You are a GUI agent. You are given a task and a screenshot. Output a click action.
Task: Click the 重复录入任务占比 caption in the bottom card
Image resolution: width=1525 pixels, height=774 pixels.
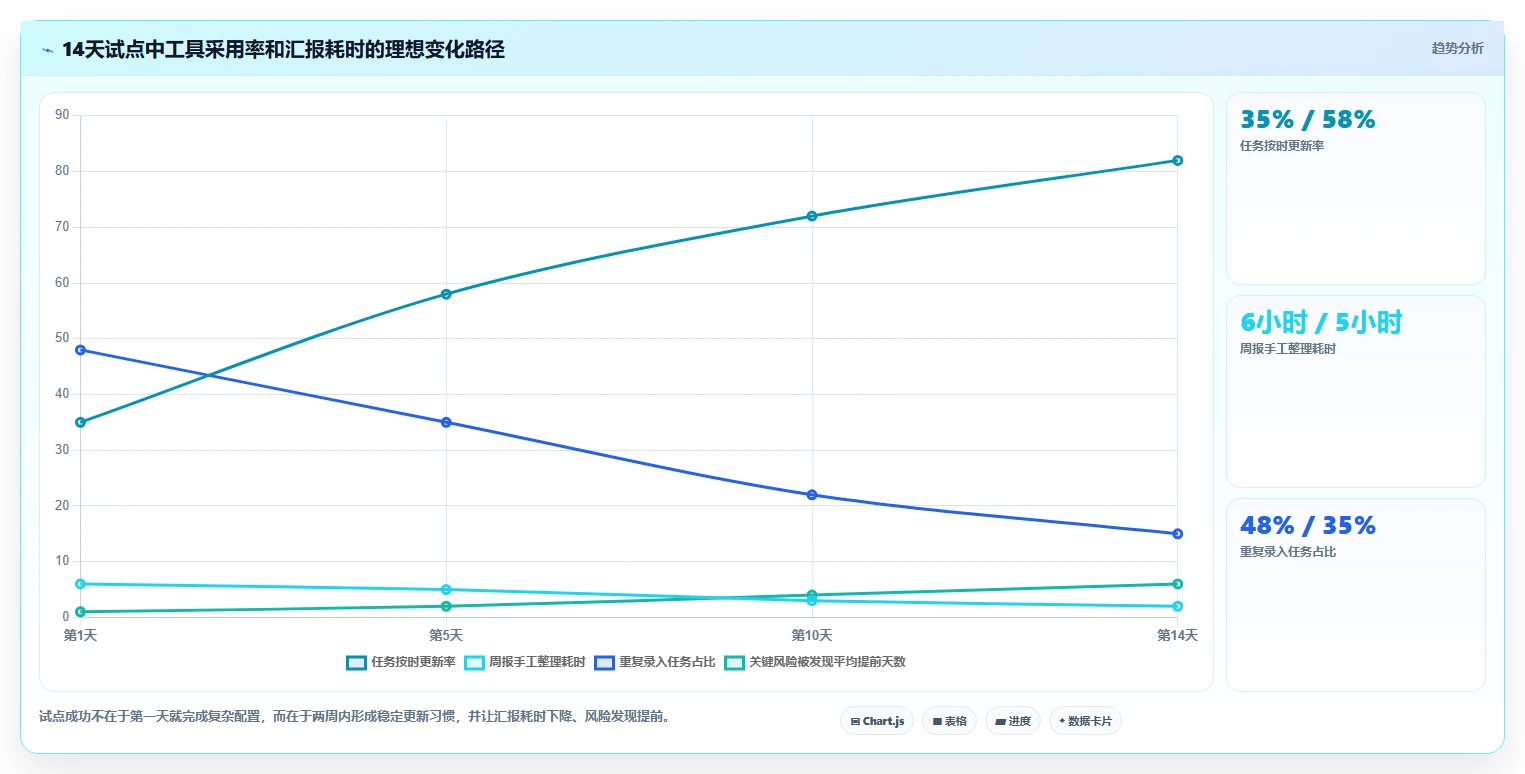(1288, 552)
